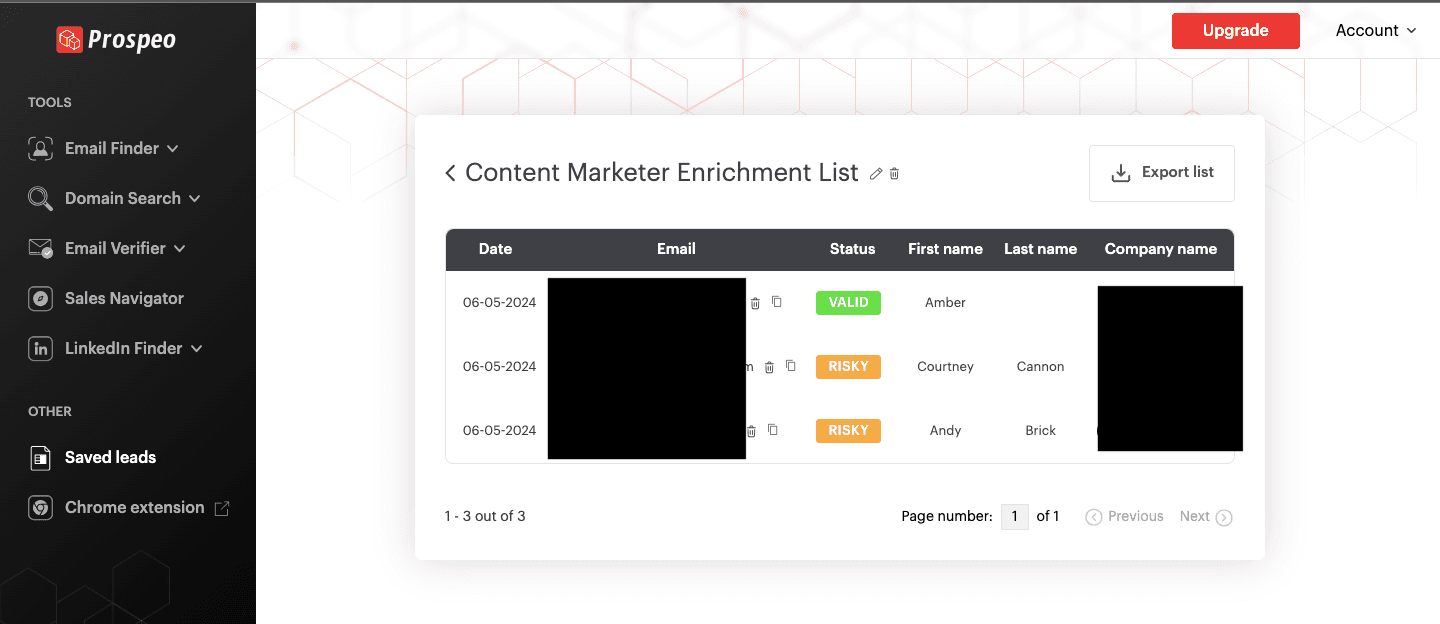Copy the email in Courtney's row
Viewport: 1440px width, 624px height.
click(790, 366)
